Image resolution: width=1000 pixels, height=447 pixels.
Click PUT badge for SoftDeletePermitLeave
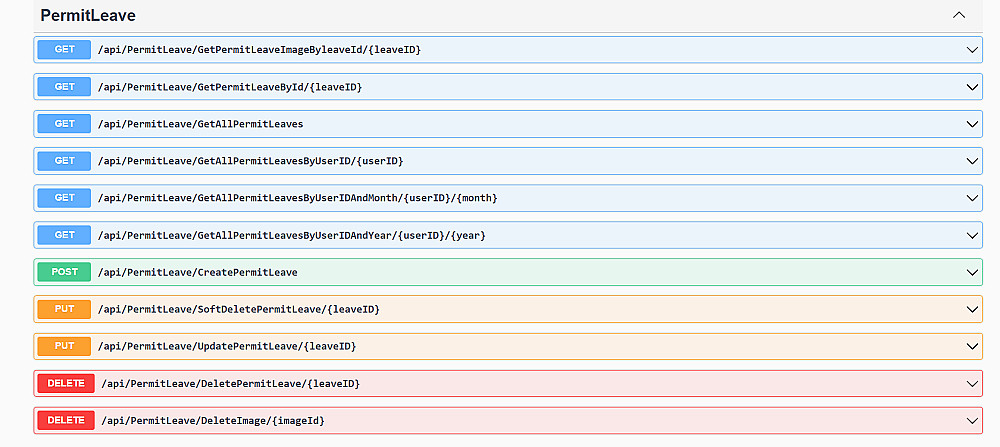click(64, 309)
